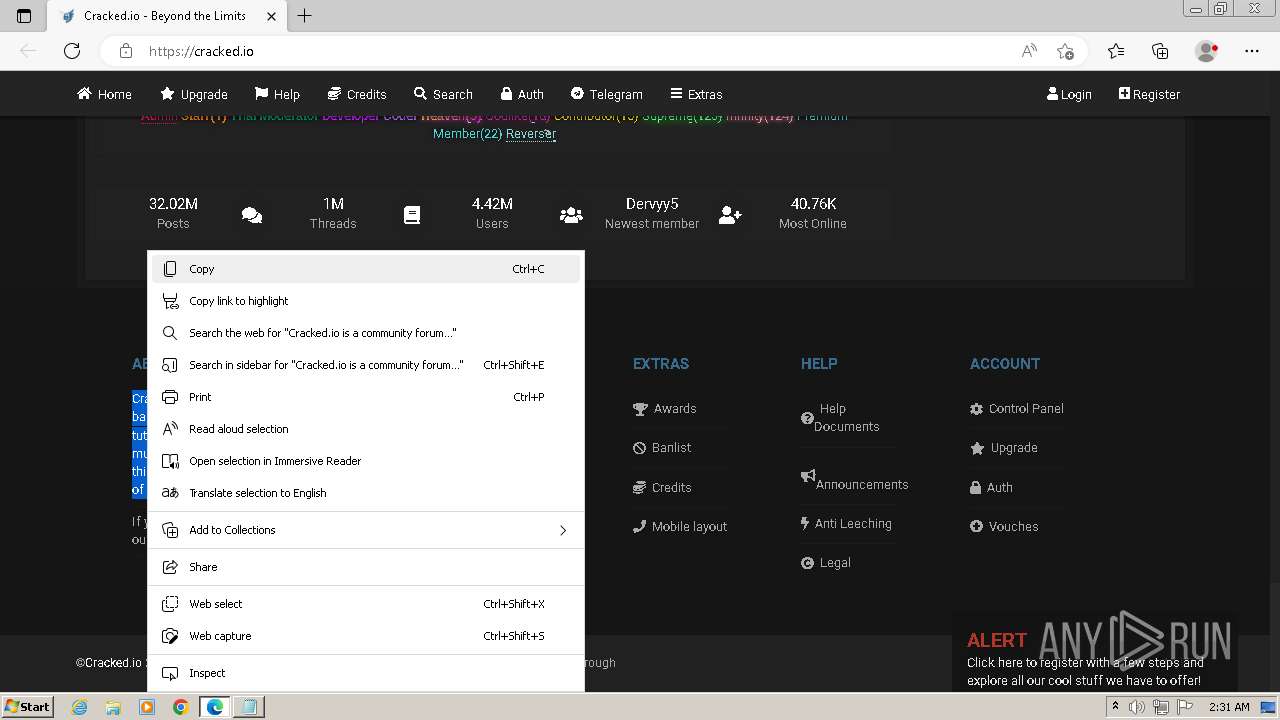Click the Control Panel gear icon
The width and height of the screenshot is (1280, 720).
click(x=976, y=408)
